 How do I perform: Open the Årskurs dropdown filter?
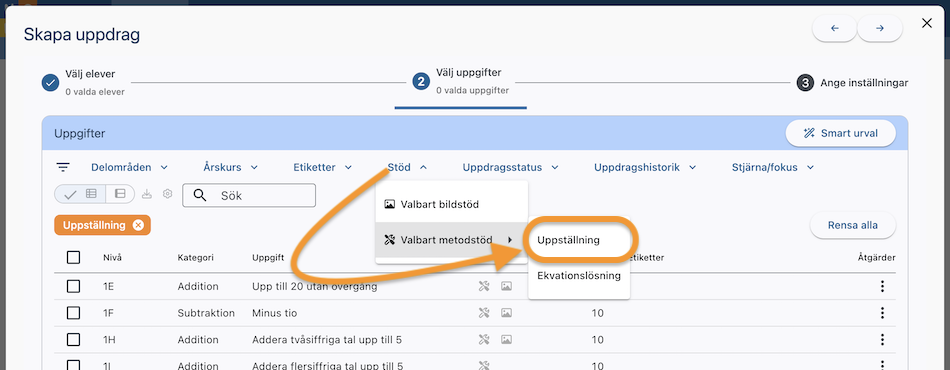(x=231, y=167)
